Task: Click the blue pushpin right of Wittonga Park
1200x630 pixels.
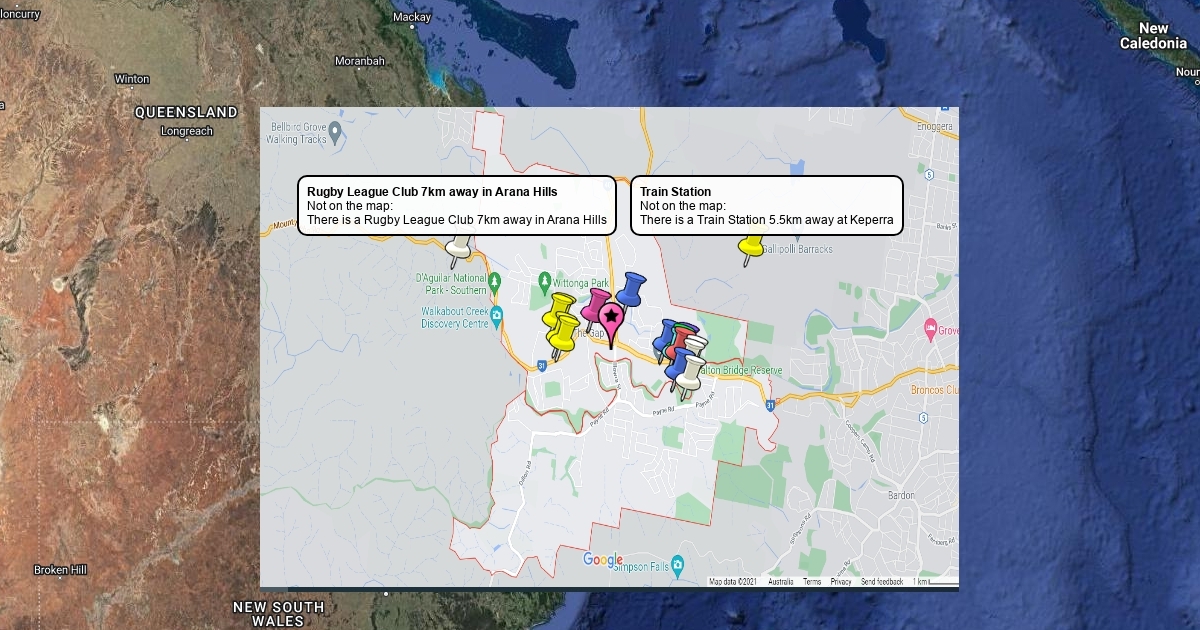Action: pos(630,289)
